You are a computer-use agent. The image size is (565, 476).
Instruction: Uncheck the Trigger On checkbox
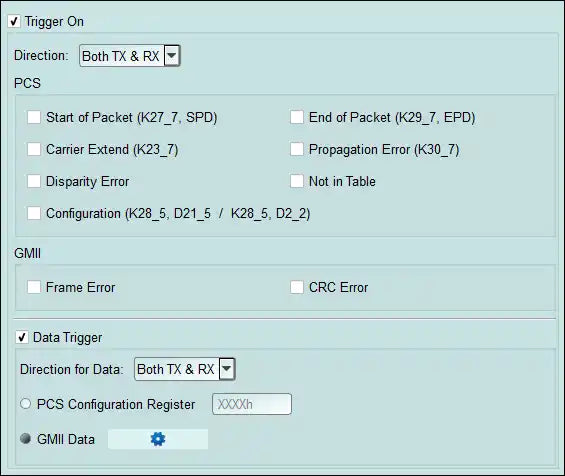point(14,22)
